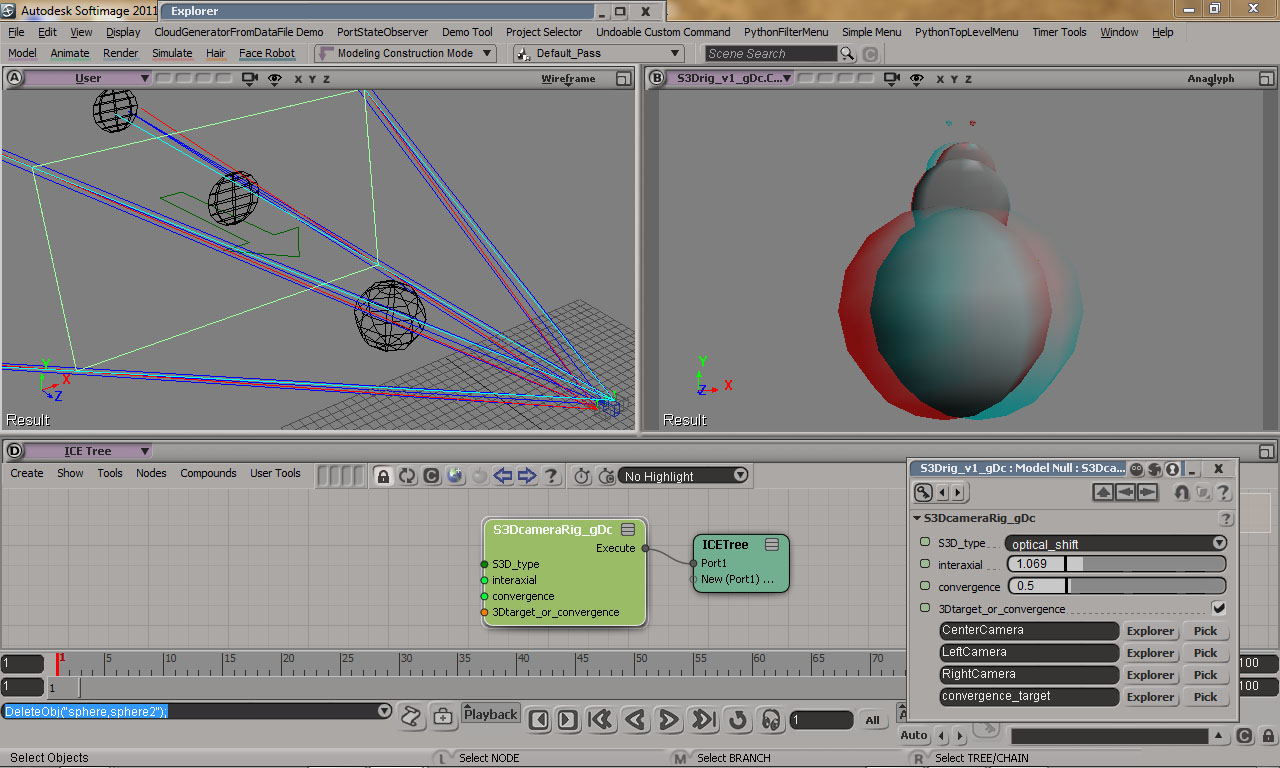Screen dimensions: 1280x768
Task: Toggle S3D_type animation icon
Action: (925, 542)
